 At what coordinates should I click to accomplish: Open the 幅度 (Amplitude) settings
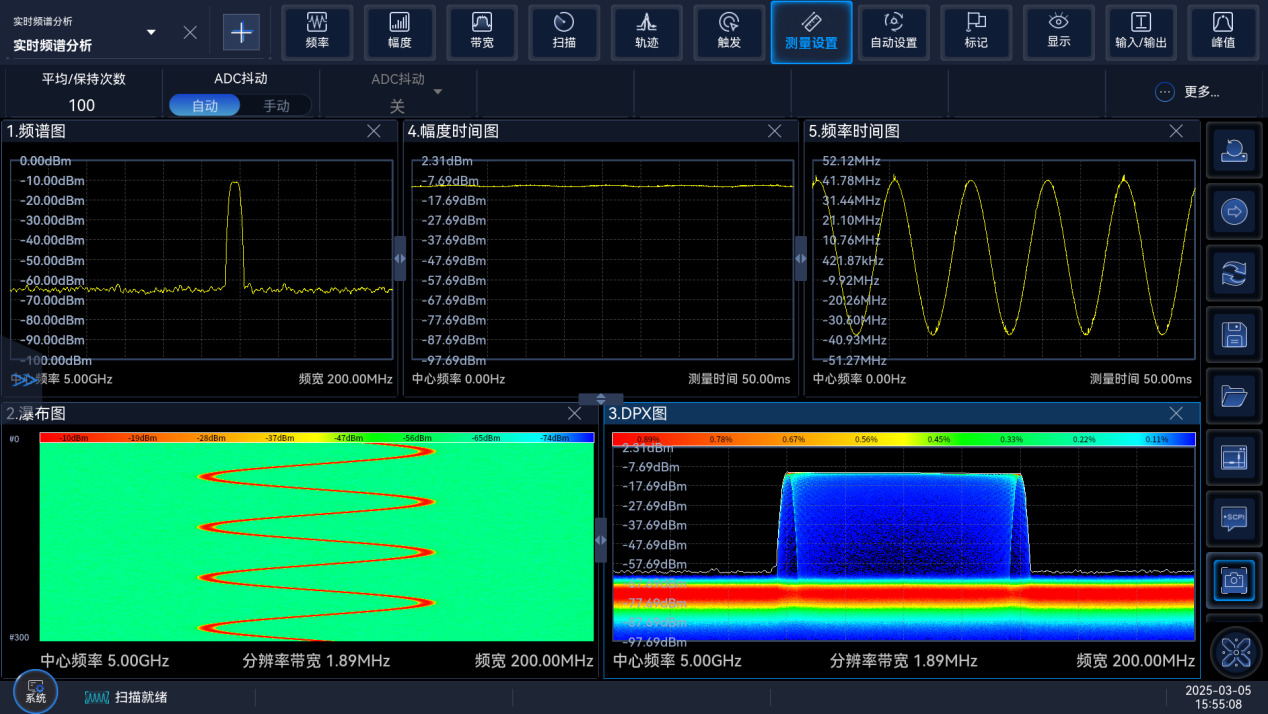coord(399,31)
